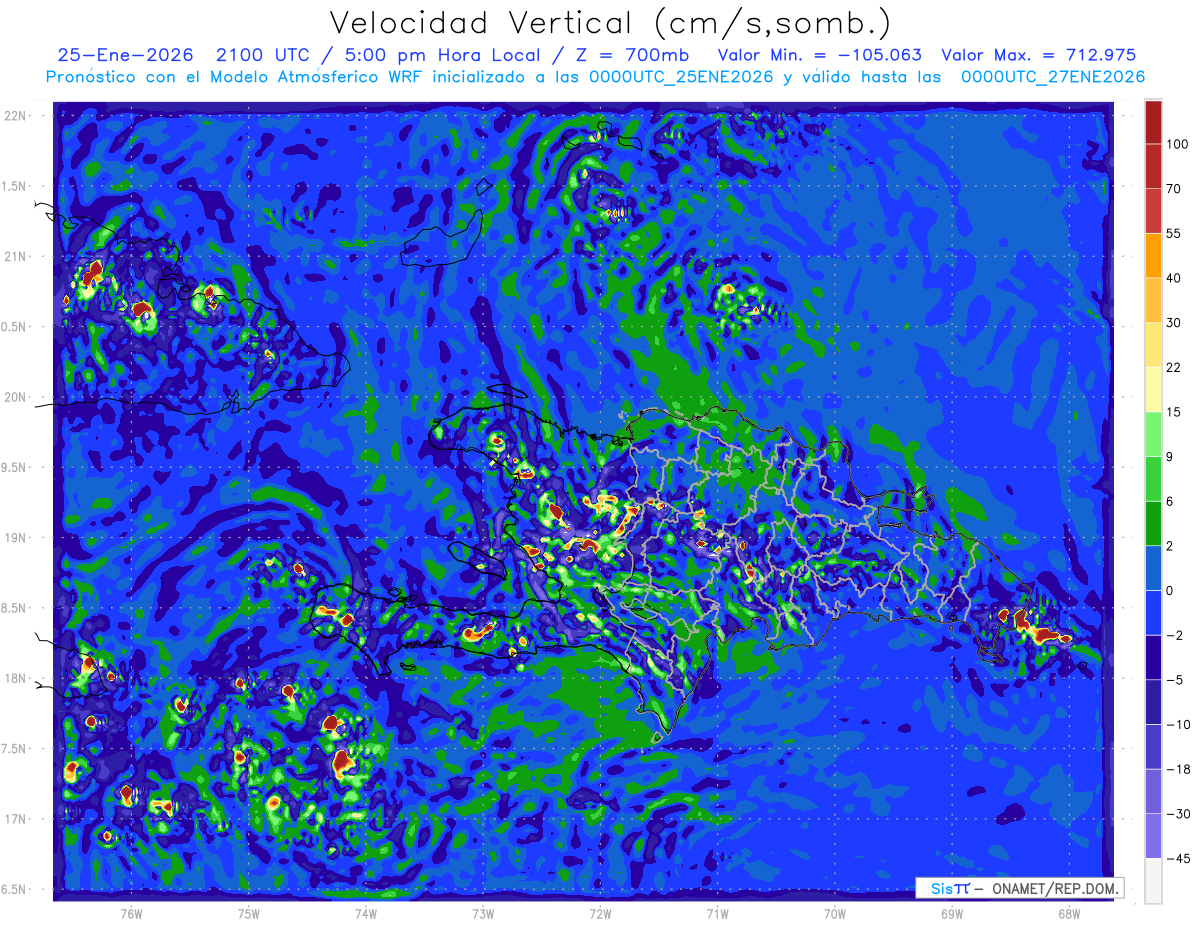Click the 18N latitude label
Screen dimensions: 1200x927
pos(16,678)
